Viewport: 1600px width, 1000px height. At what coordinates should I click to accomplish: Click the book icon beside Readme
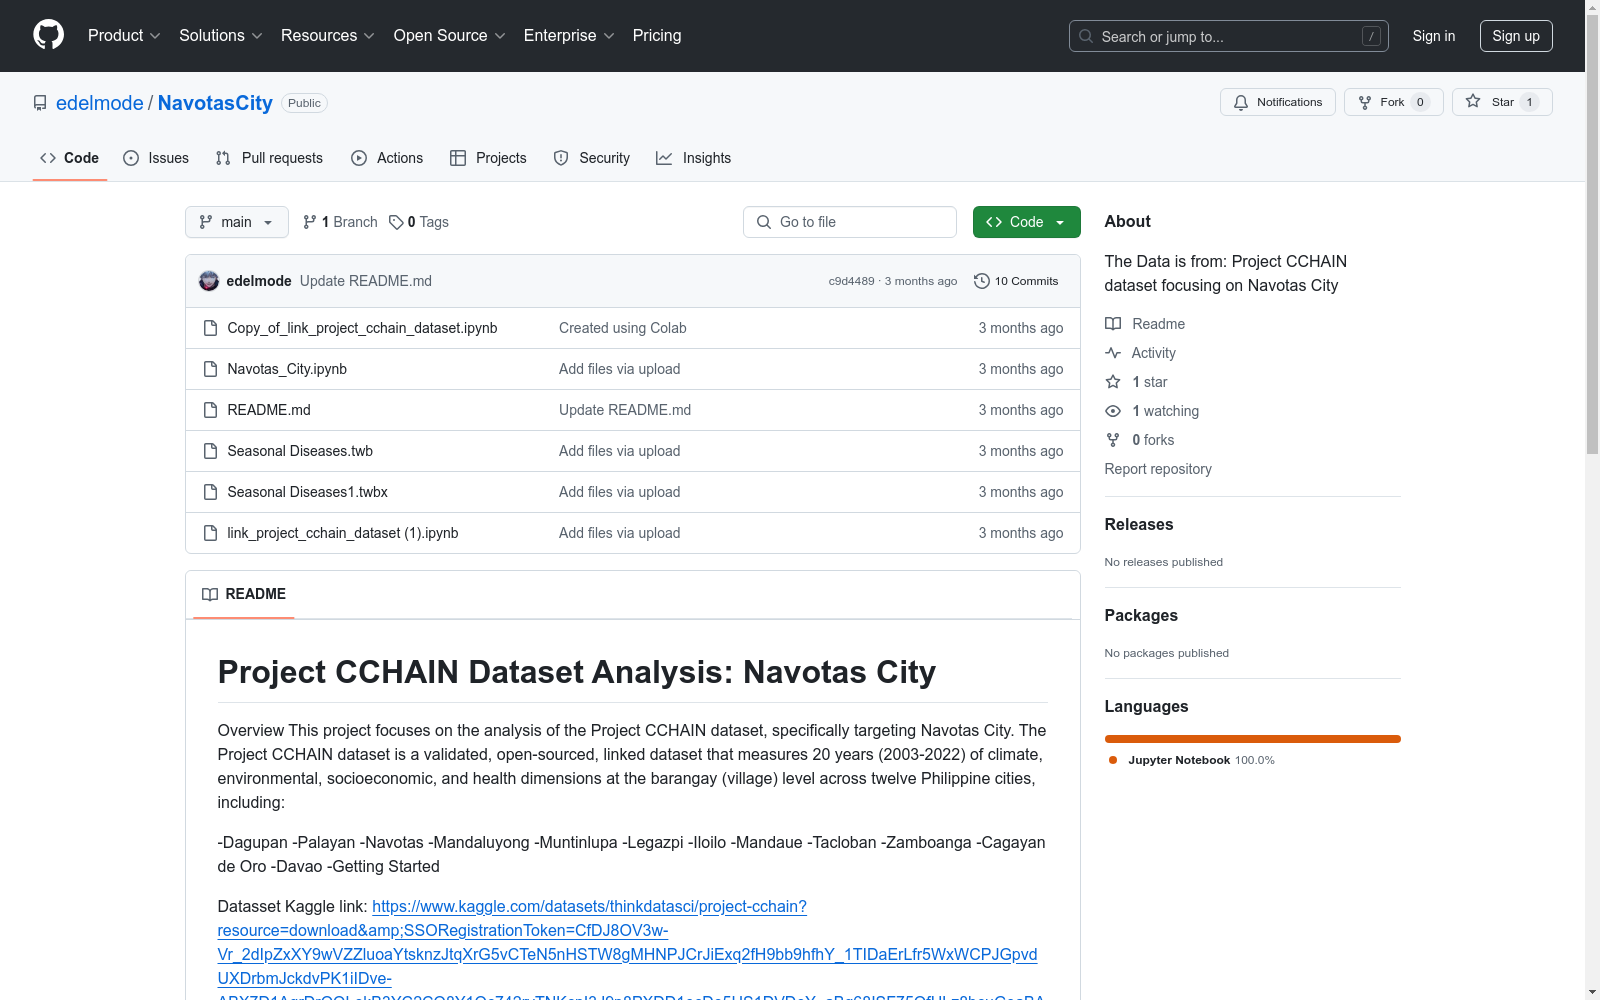[x=1113, y=324]
